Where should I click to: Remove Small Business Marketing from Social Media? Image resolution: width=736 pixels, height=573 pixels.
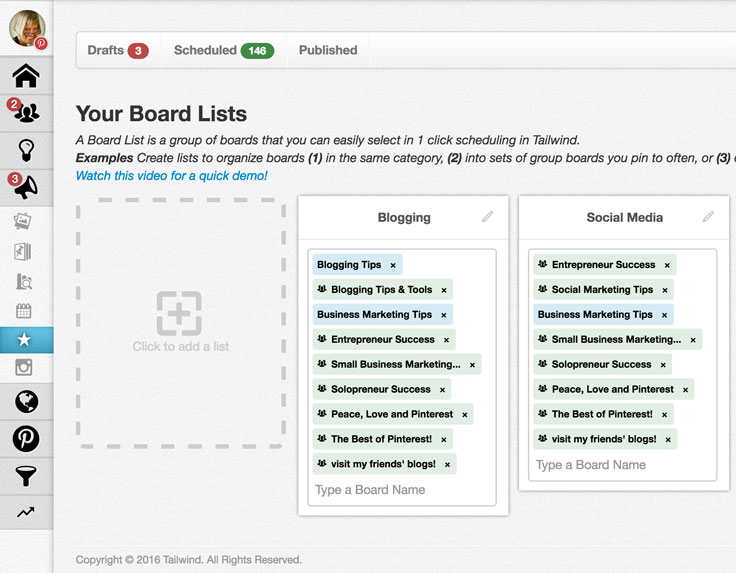pos(693,340)
